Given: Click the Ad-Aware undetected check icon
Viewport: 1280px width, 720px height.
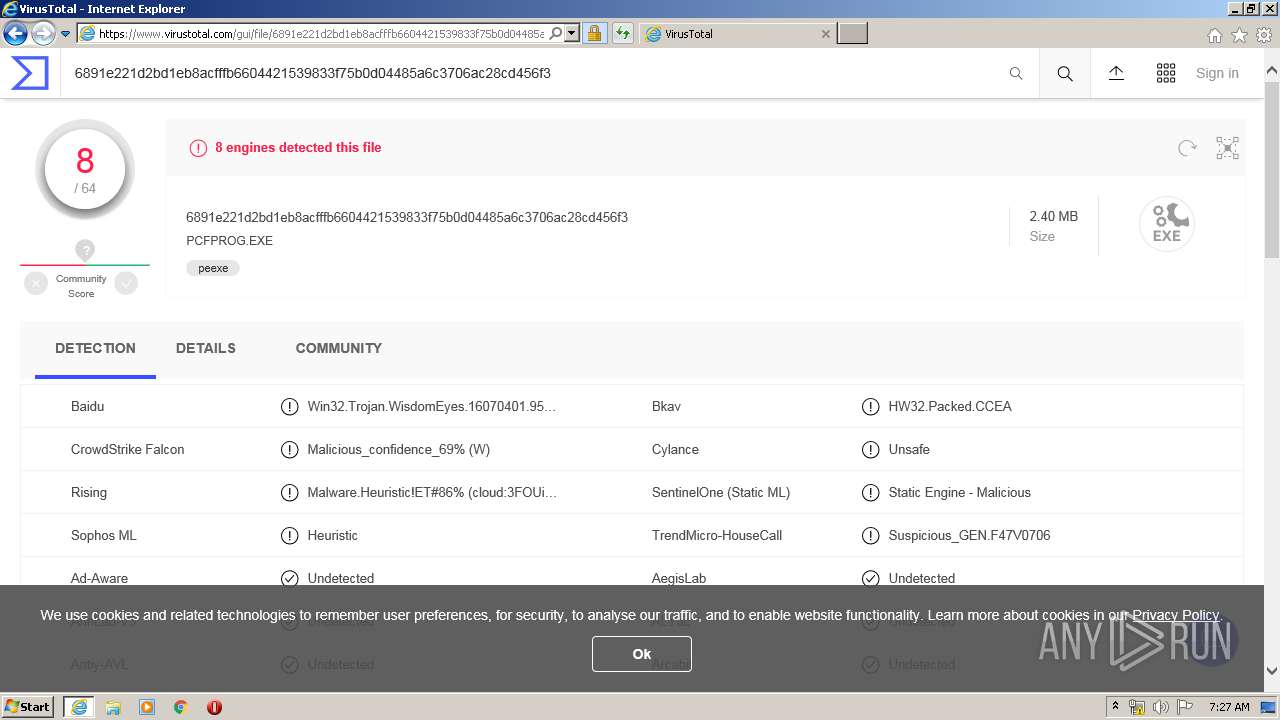Looking at the screenshot, I should [290, 578].
